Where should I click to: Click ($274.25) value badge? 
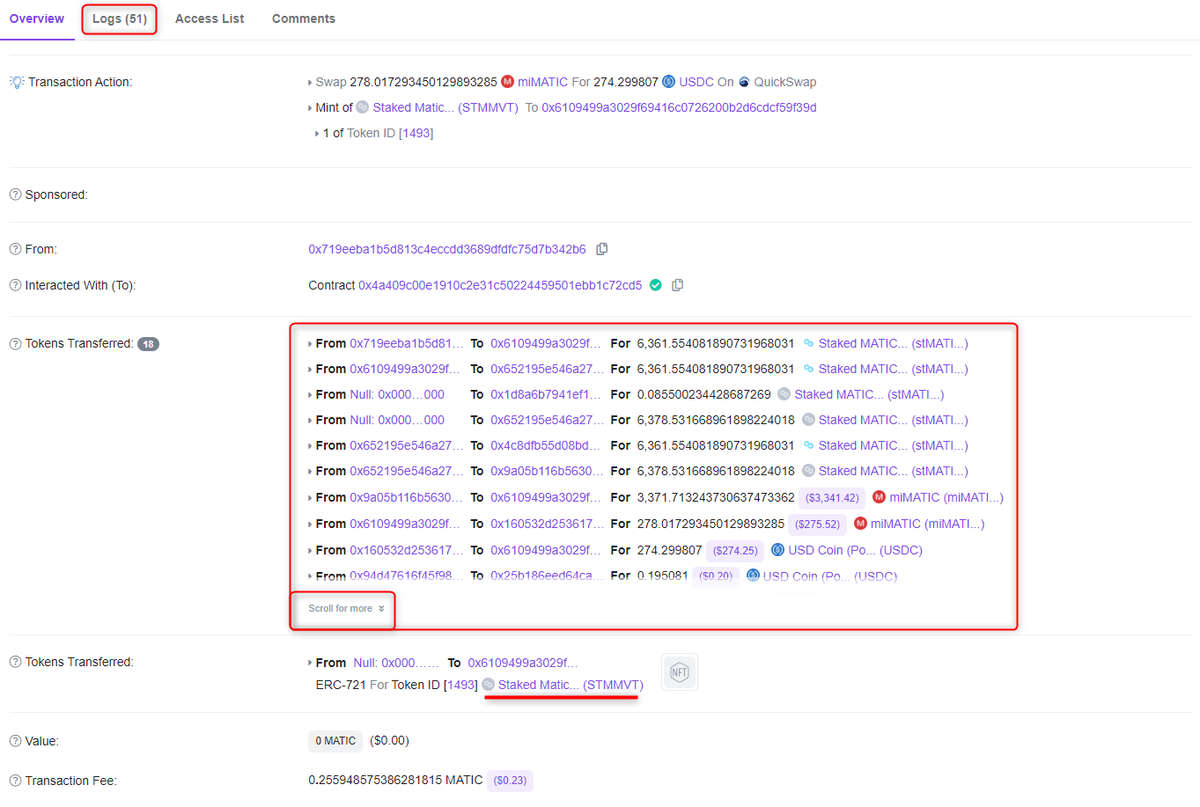(735, 550)
